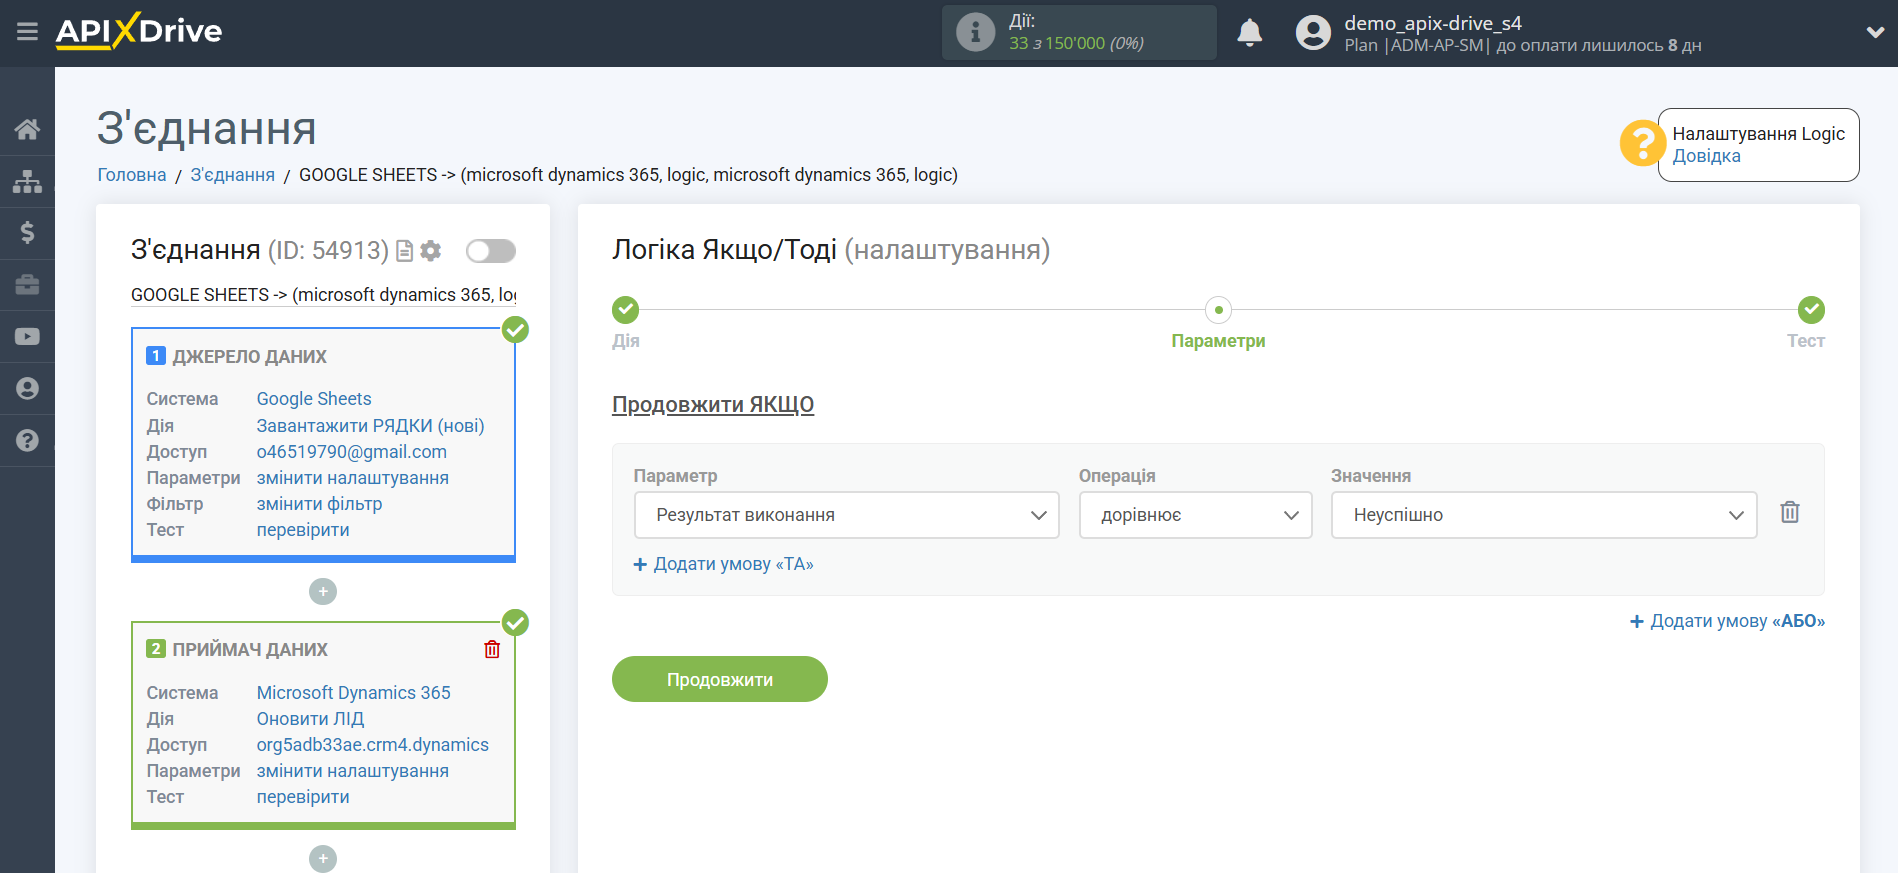The height and width of the screenshot is (873, 1898).
Task: Click the actions info icon
Action: pos(975,32)
